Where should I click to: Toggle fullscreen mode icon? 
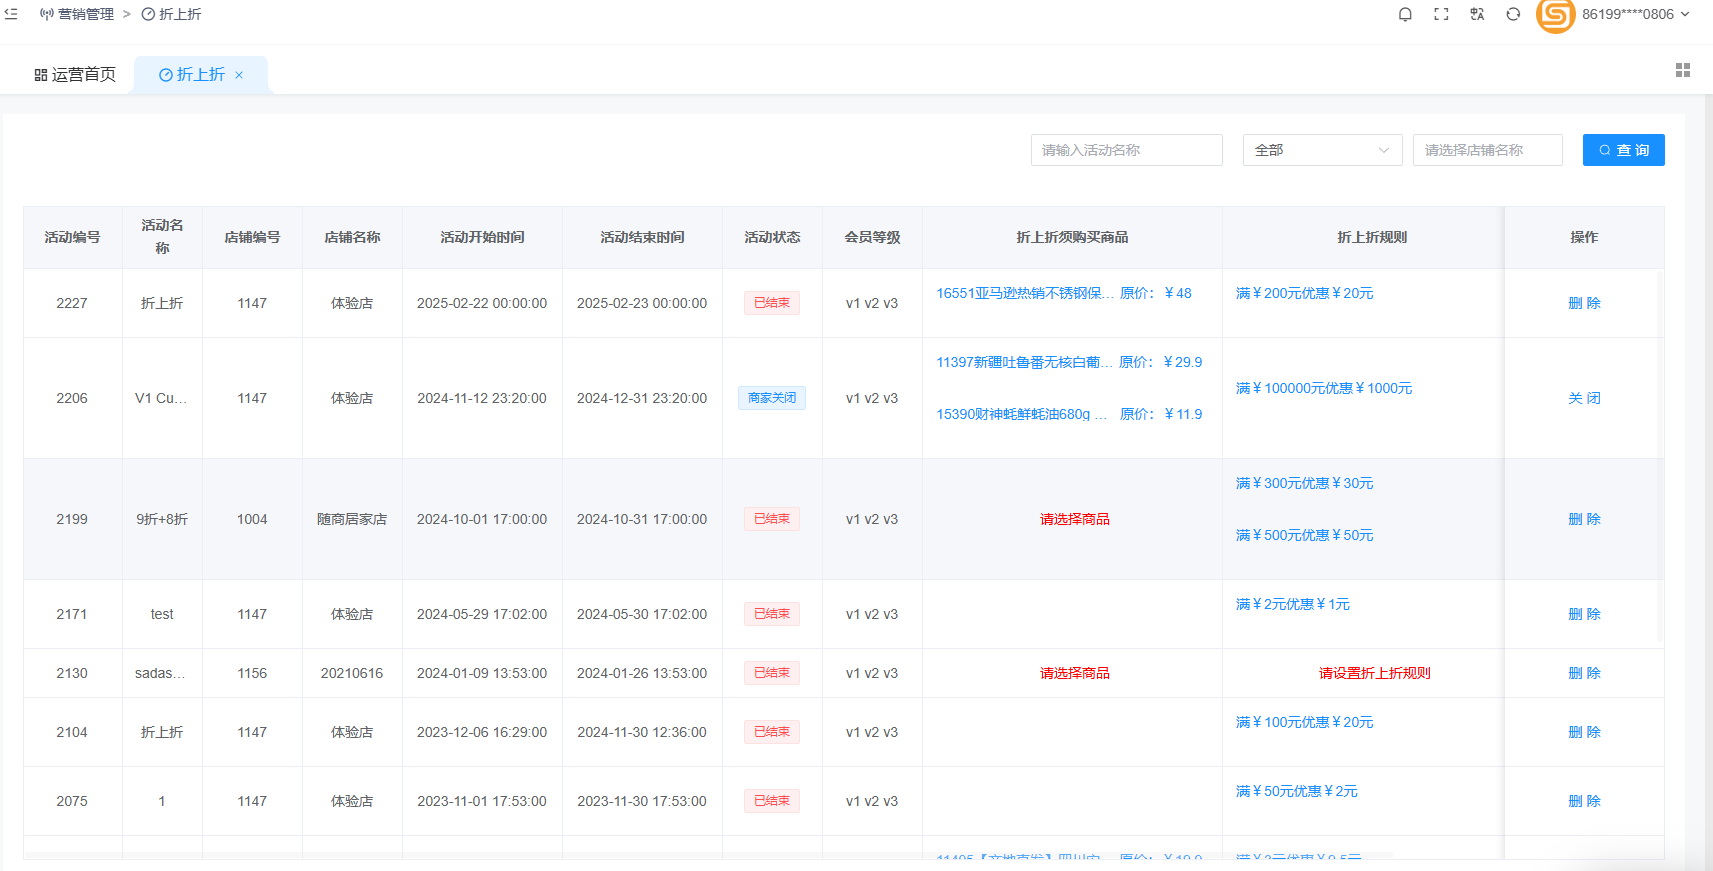coord(1441,14)
